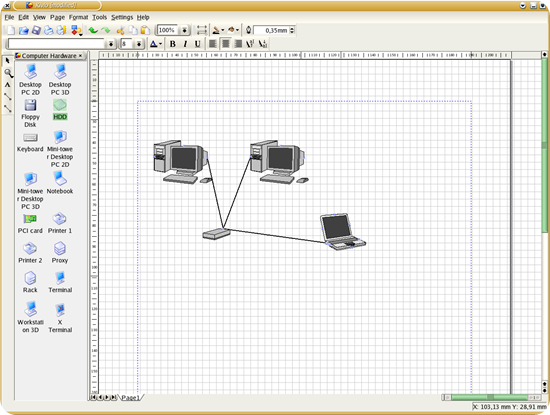Pick the HDD stencil
Viewport: 550px width, 415px height.
pyautogui.click(x=60, y=109)
